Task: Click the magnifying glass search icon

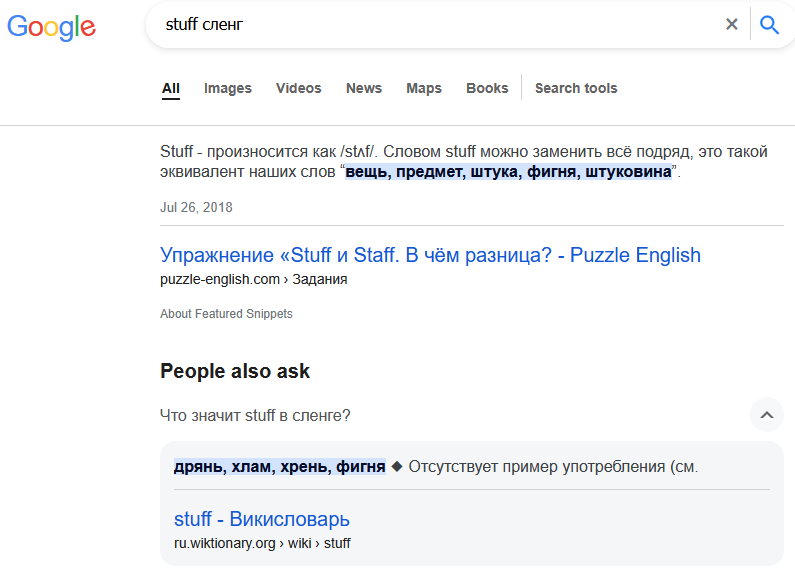Action: click(769, 25)
